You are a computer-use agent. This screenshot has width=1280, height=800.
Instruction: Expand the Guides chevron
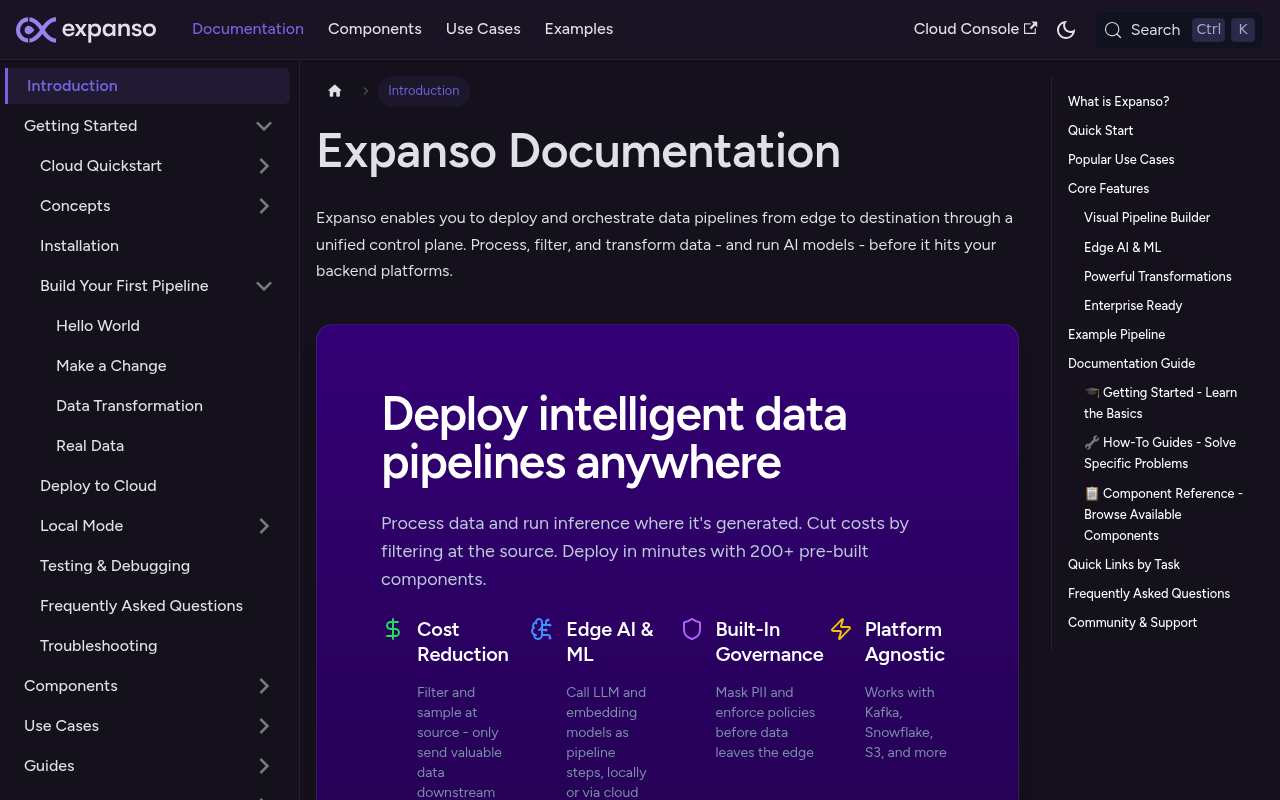pos(264,766)
